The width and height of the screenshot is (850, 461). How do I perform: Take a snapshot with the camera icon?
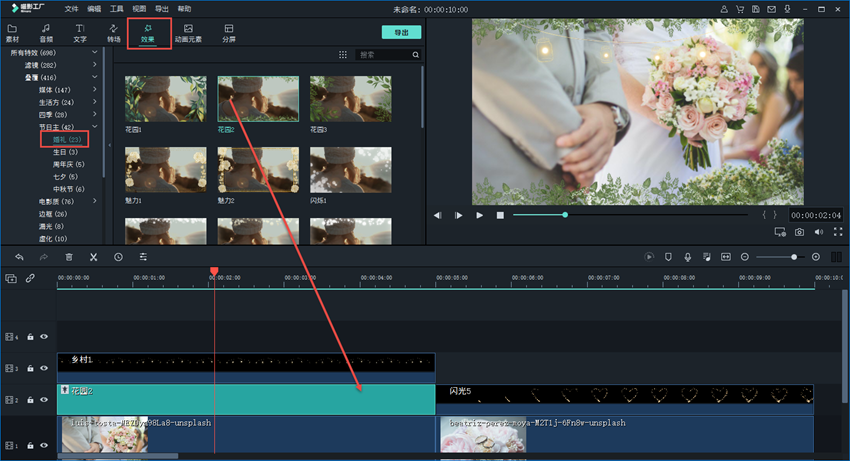[800, 232]
